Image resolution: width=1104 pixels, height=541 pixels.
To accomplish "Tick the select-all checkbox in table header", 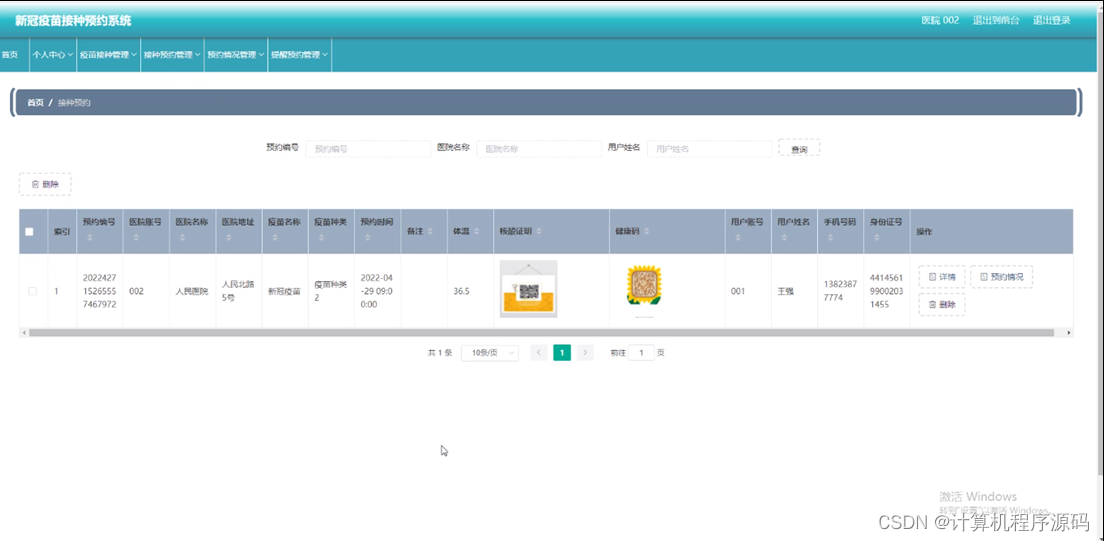I will [x=30, y=231].
